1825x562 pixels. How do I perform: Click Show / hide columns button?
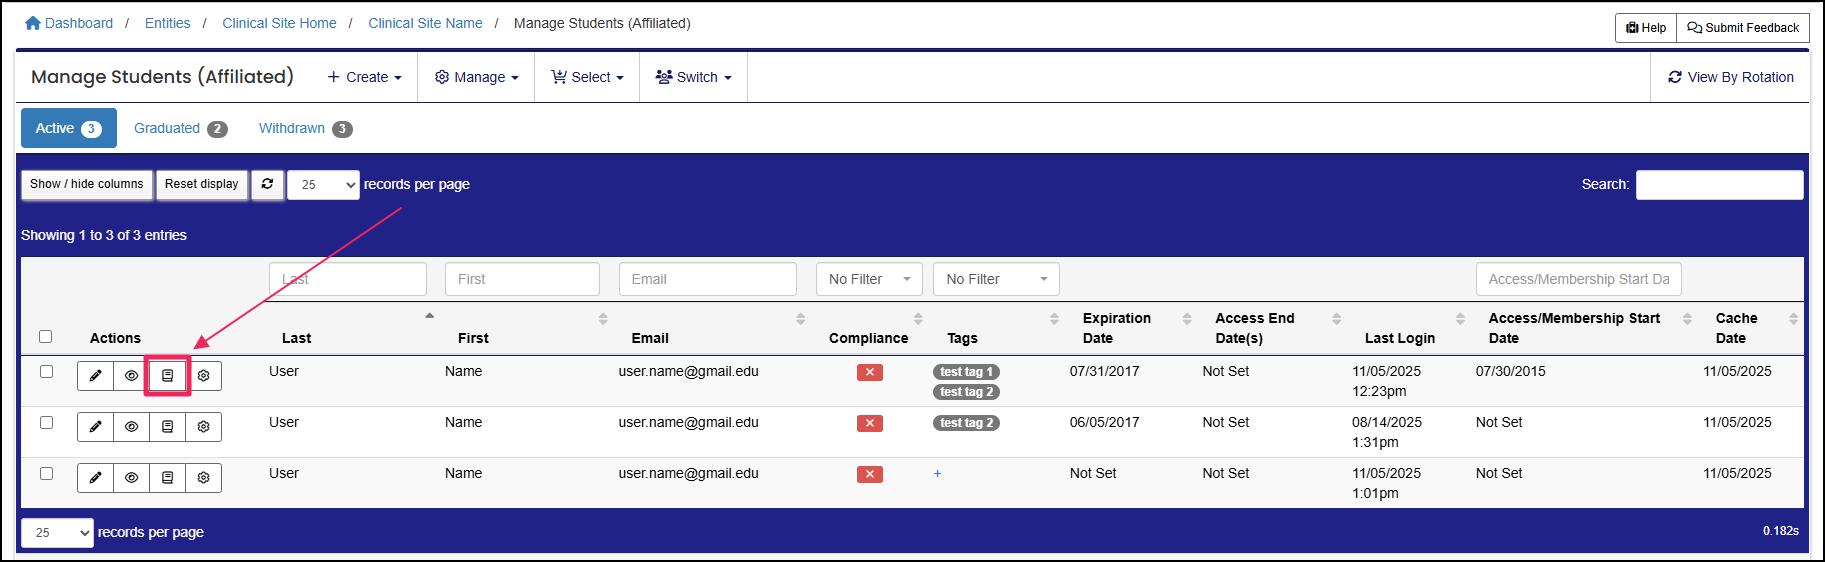pyautogui.click(x=87, y=185)
